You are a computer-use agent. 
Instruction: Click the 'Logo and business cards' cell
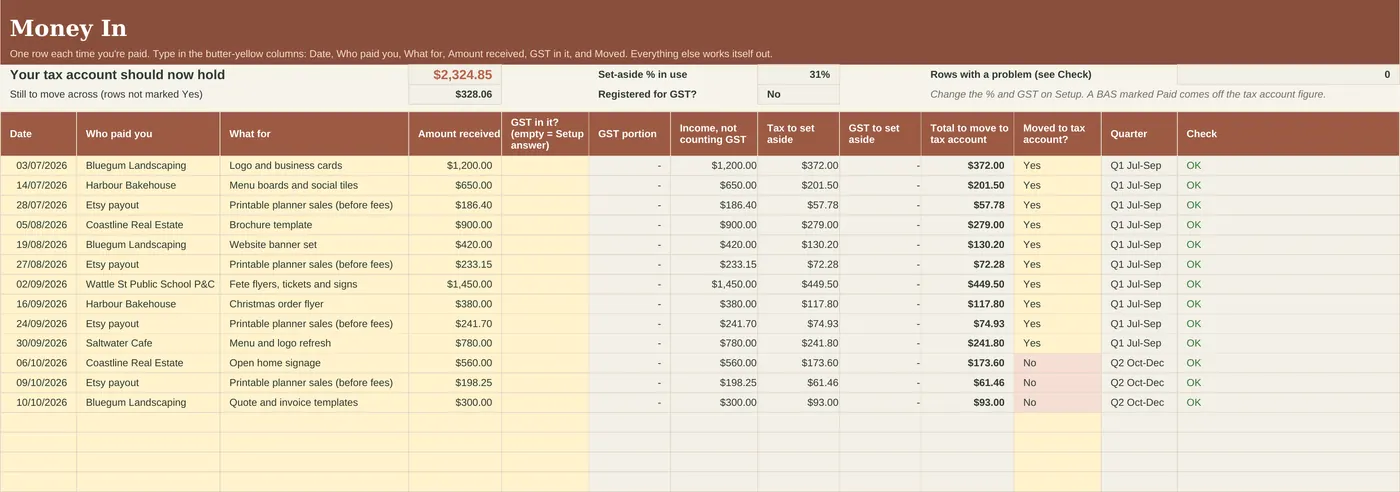[x=314, y=166]
